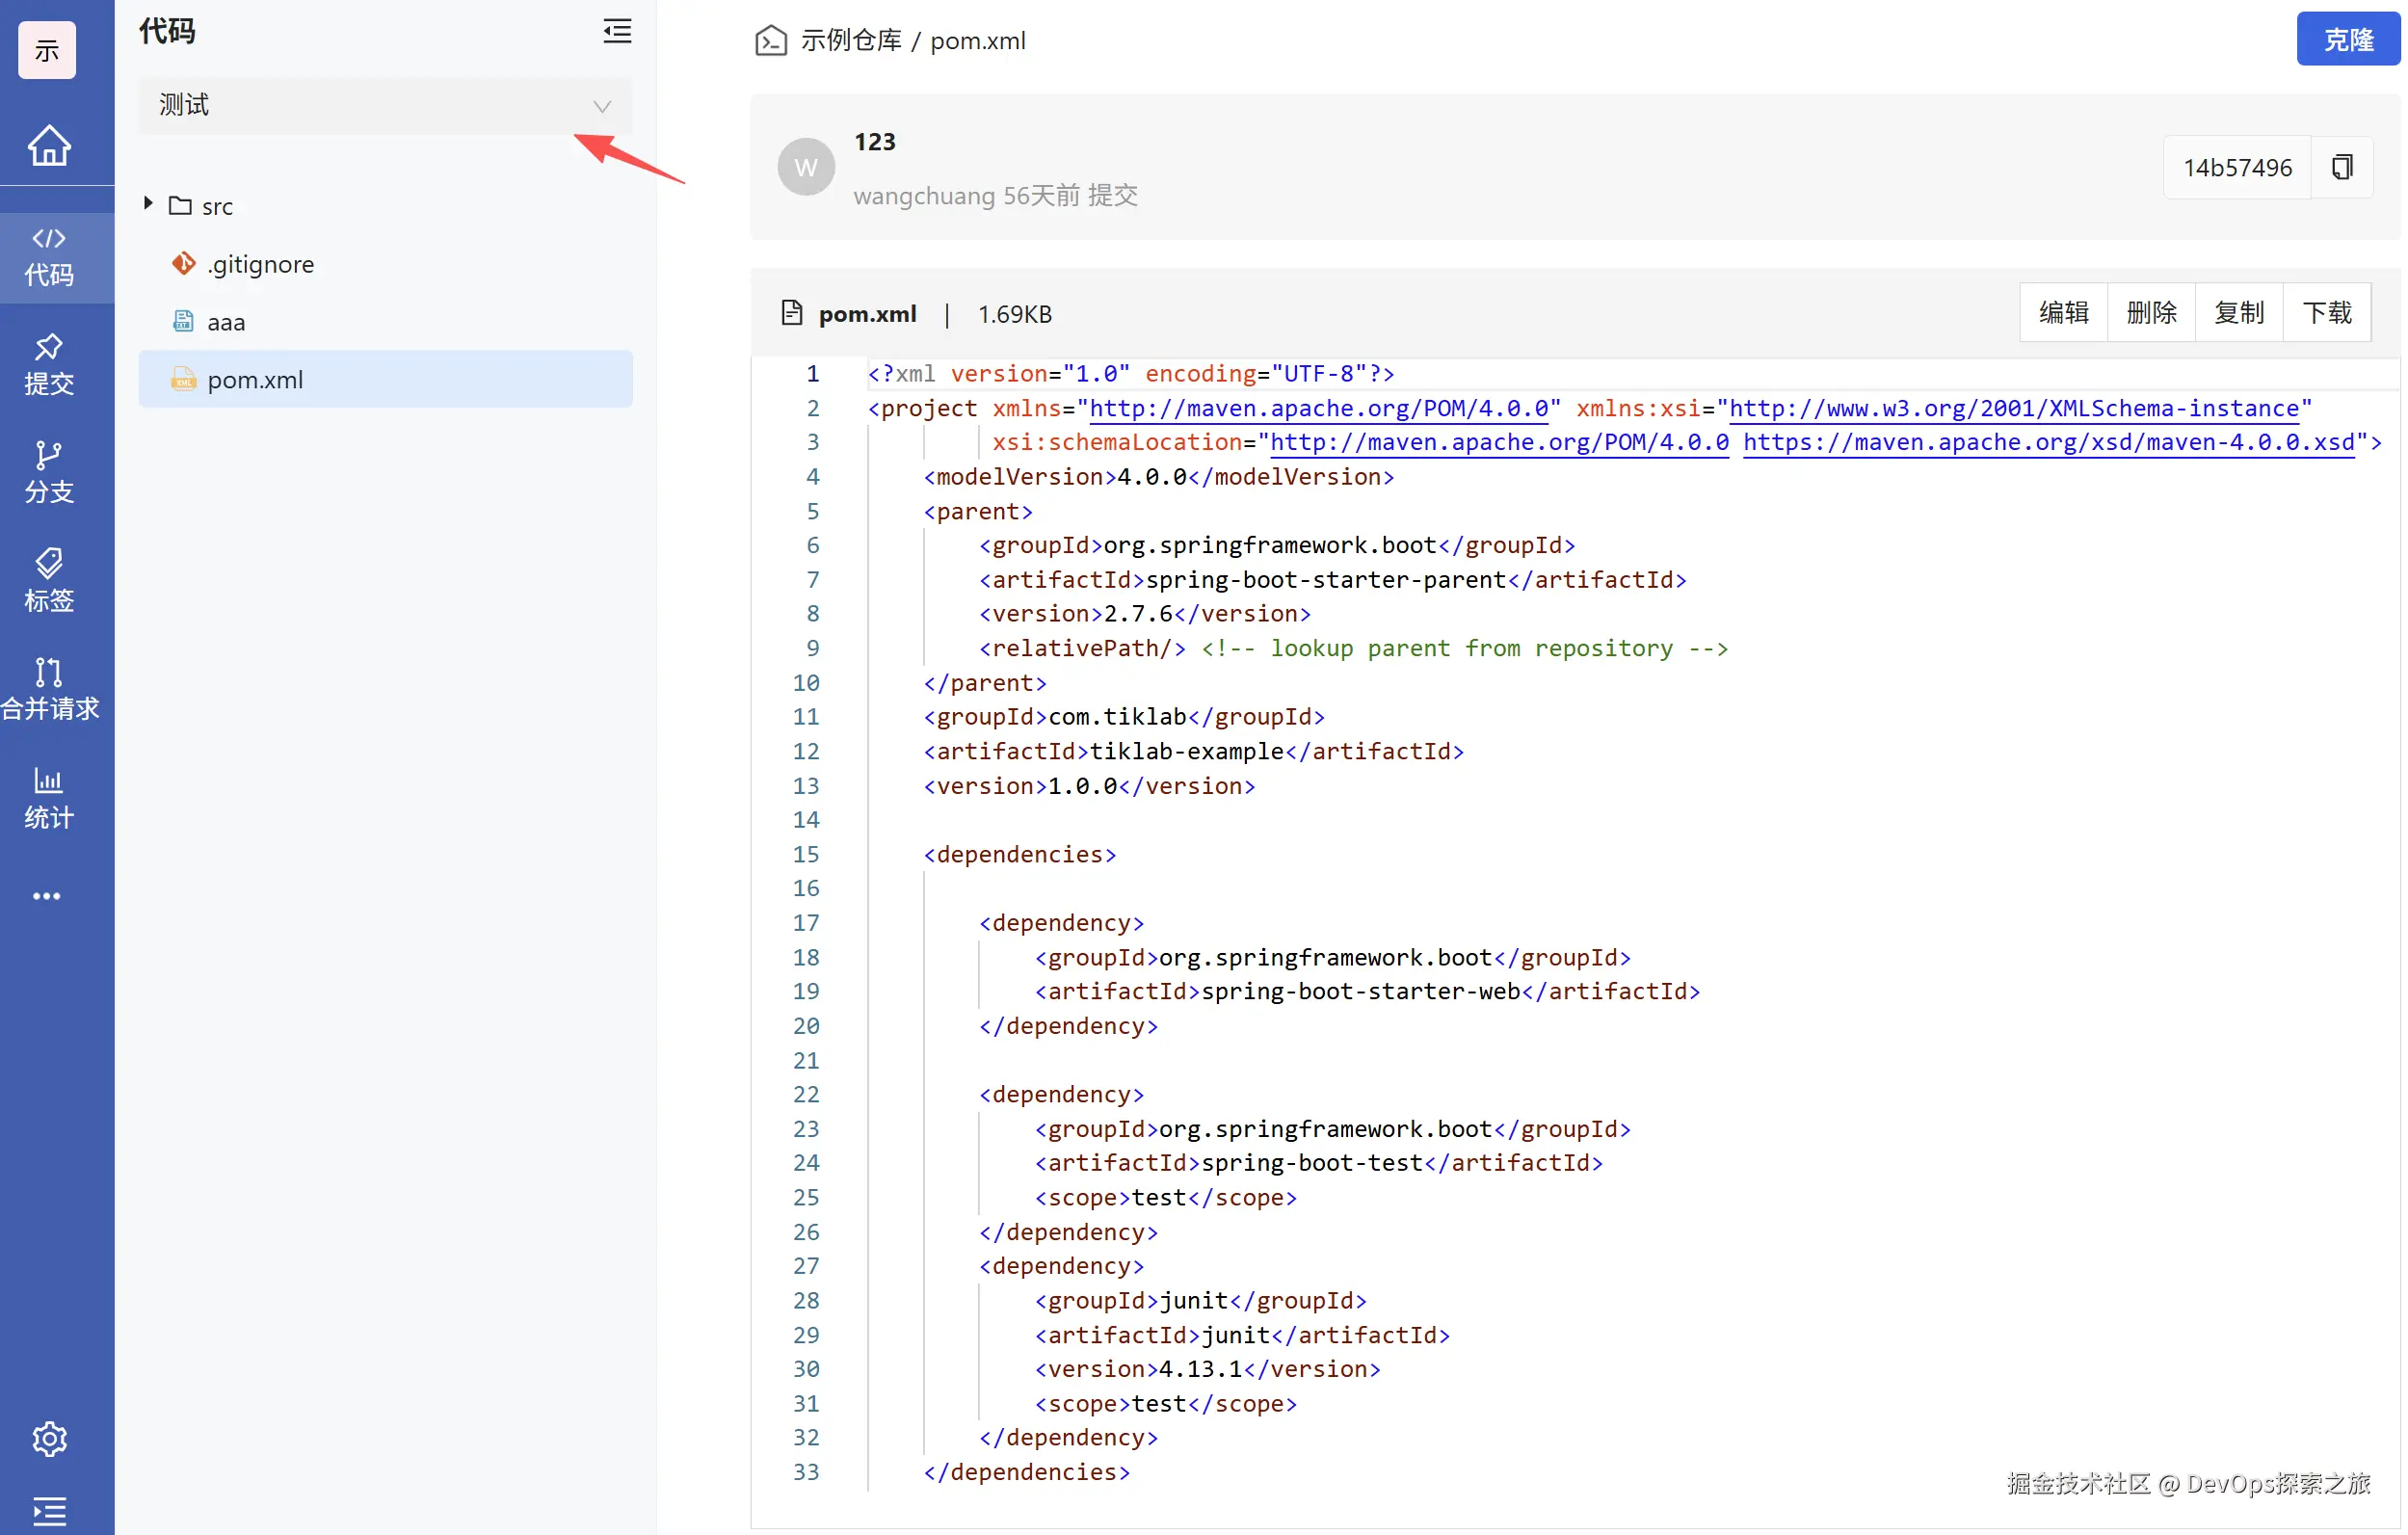Open the 标签 tags section
2408x1535 pixels.
48,581
